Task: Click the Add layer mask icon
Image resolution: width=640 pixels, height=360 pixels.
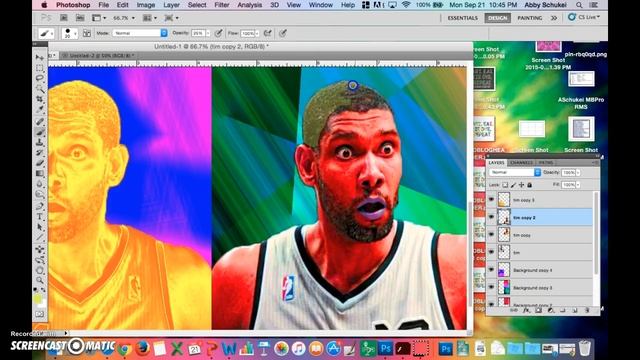Action: (x=538, y=311)
